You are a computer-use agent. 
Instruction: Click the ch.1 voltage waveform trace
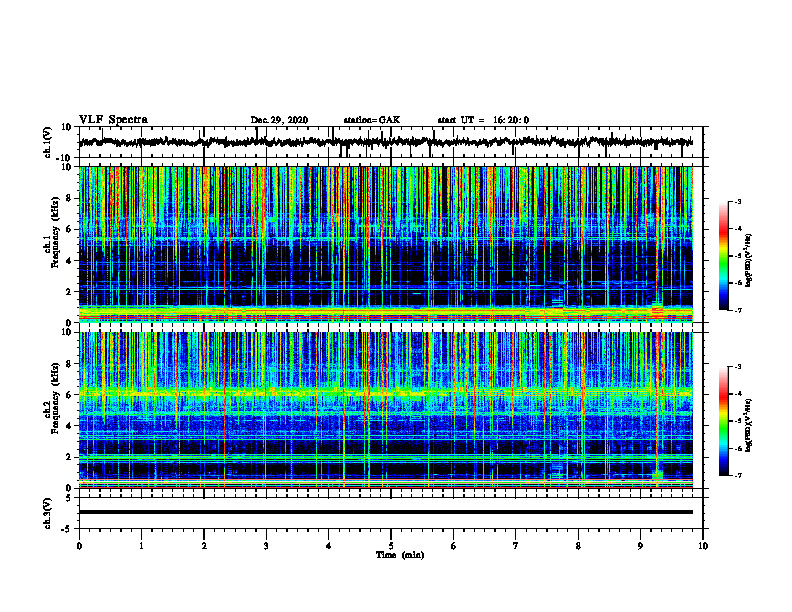point(386,142)
